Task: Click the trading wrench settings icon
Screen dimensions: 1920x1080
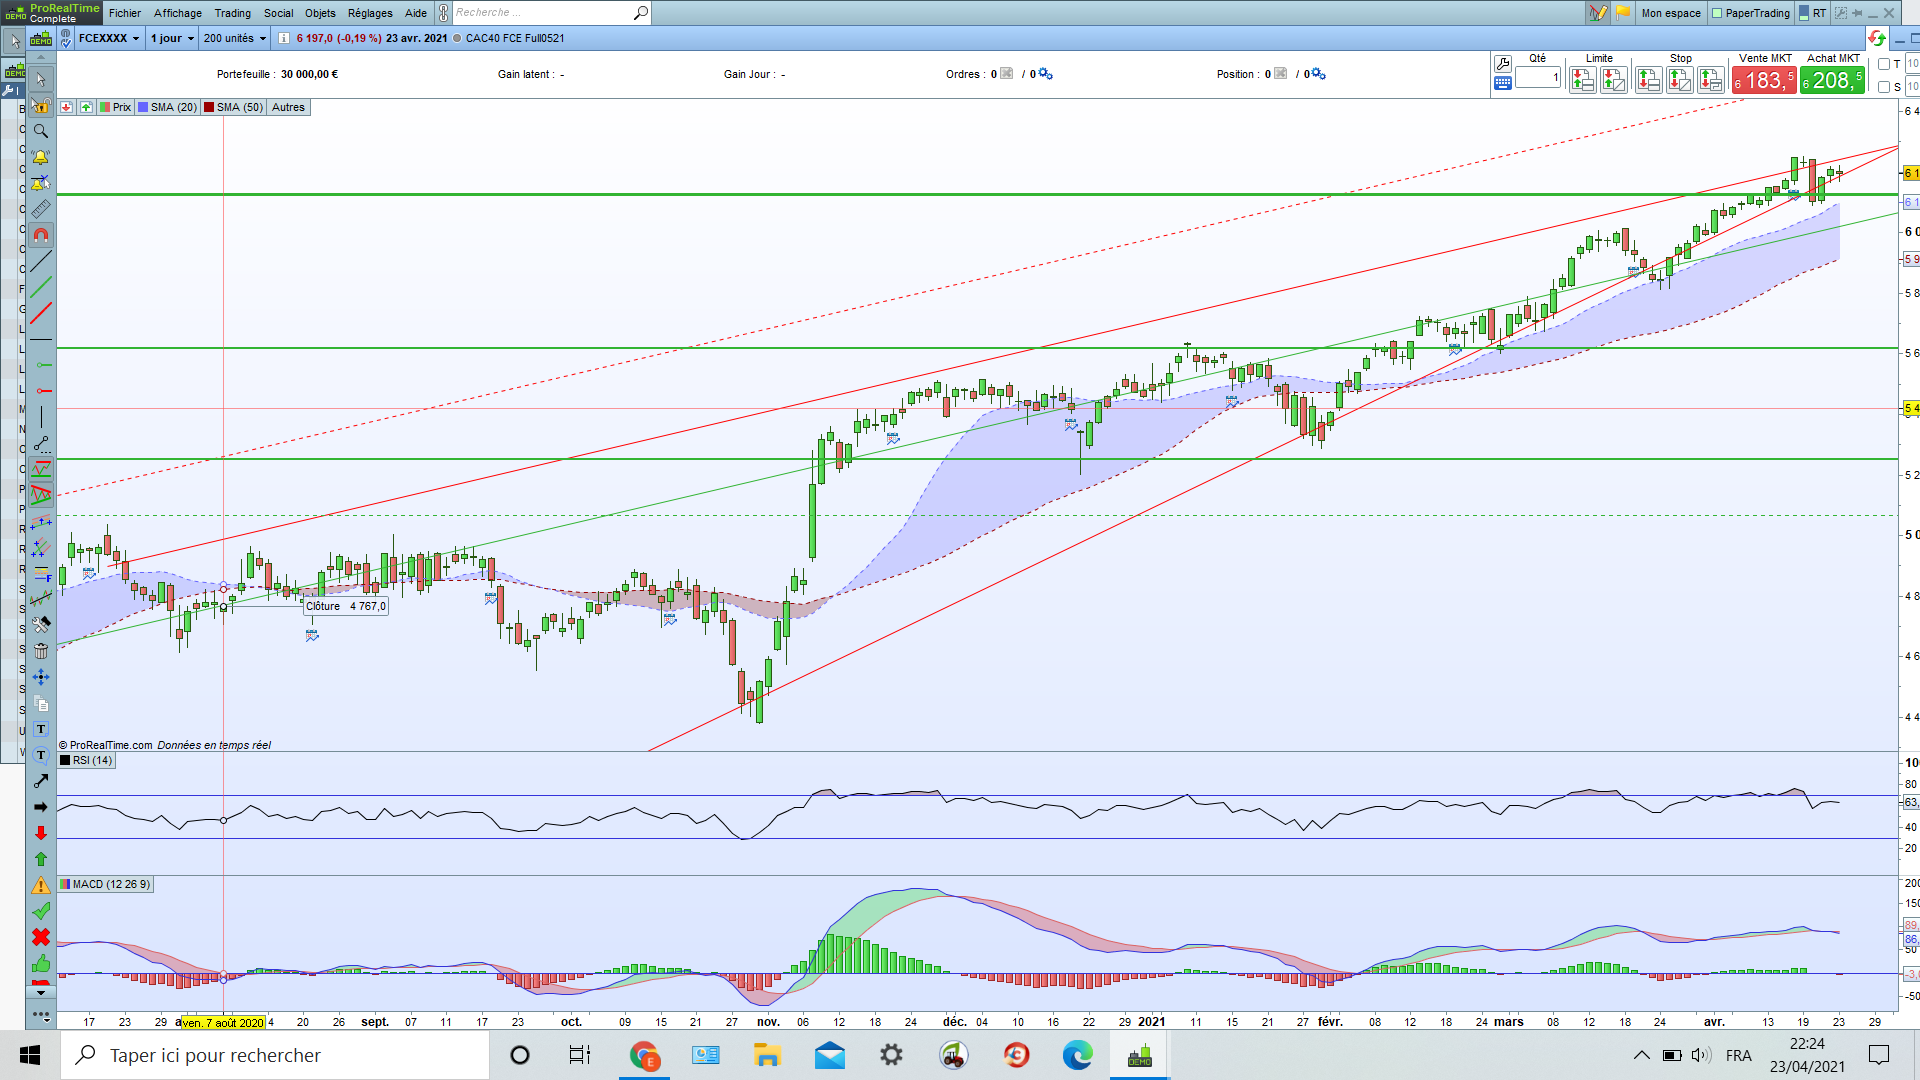Action: [1502, 64]
